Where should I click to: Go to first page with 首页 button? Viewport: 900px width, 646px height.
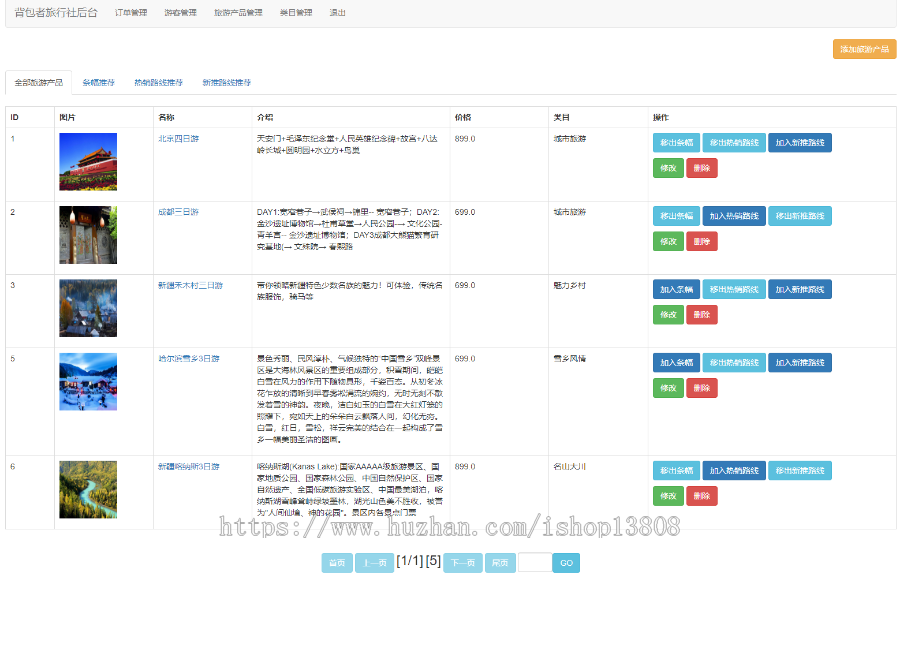tap(337, 563)
